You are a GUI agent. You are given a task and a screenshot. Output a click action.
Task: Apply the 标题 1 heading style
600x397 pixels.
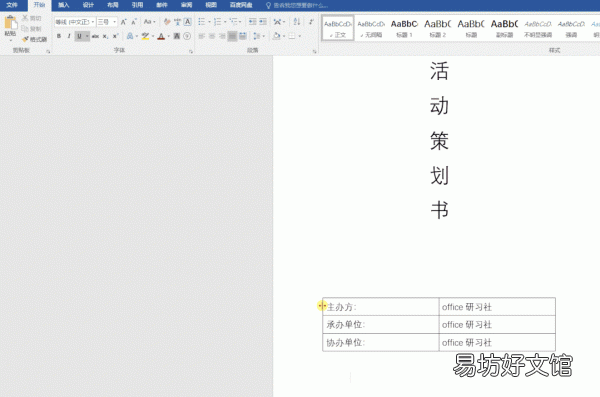click(x=404, y=28)
